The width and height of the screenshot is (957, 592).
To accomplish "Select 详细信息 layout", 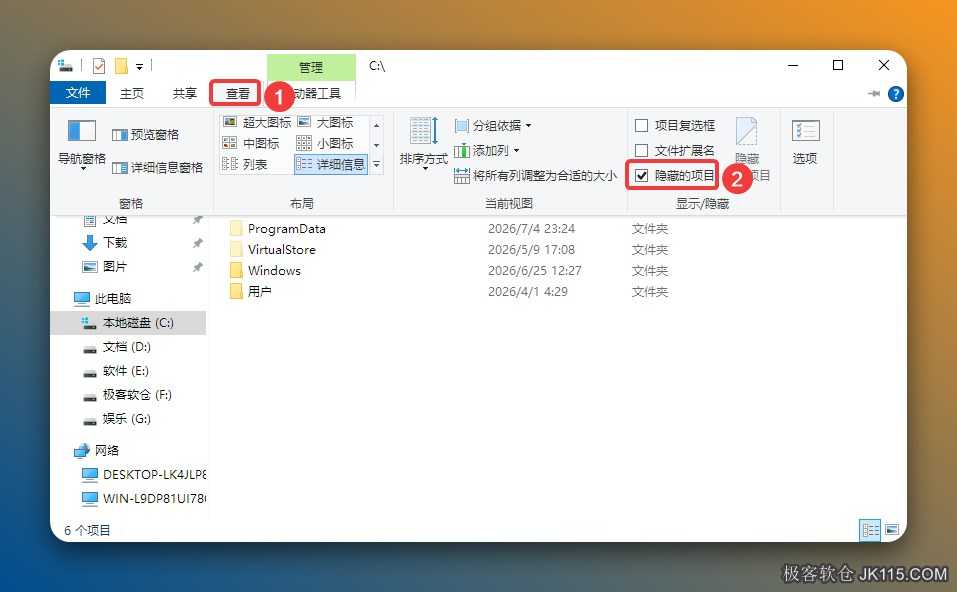I will click(x=331, y=164).
